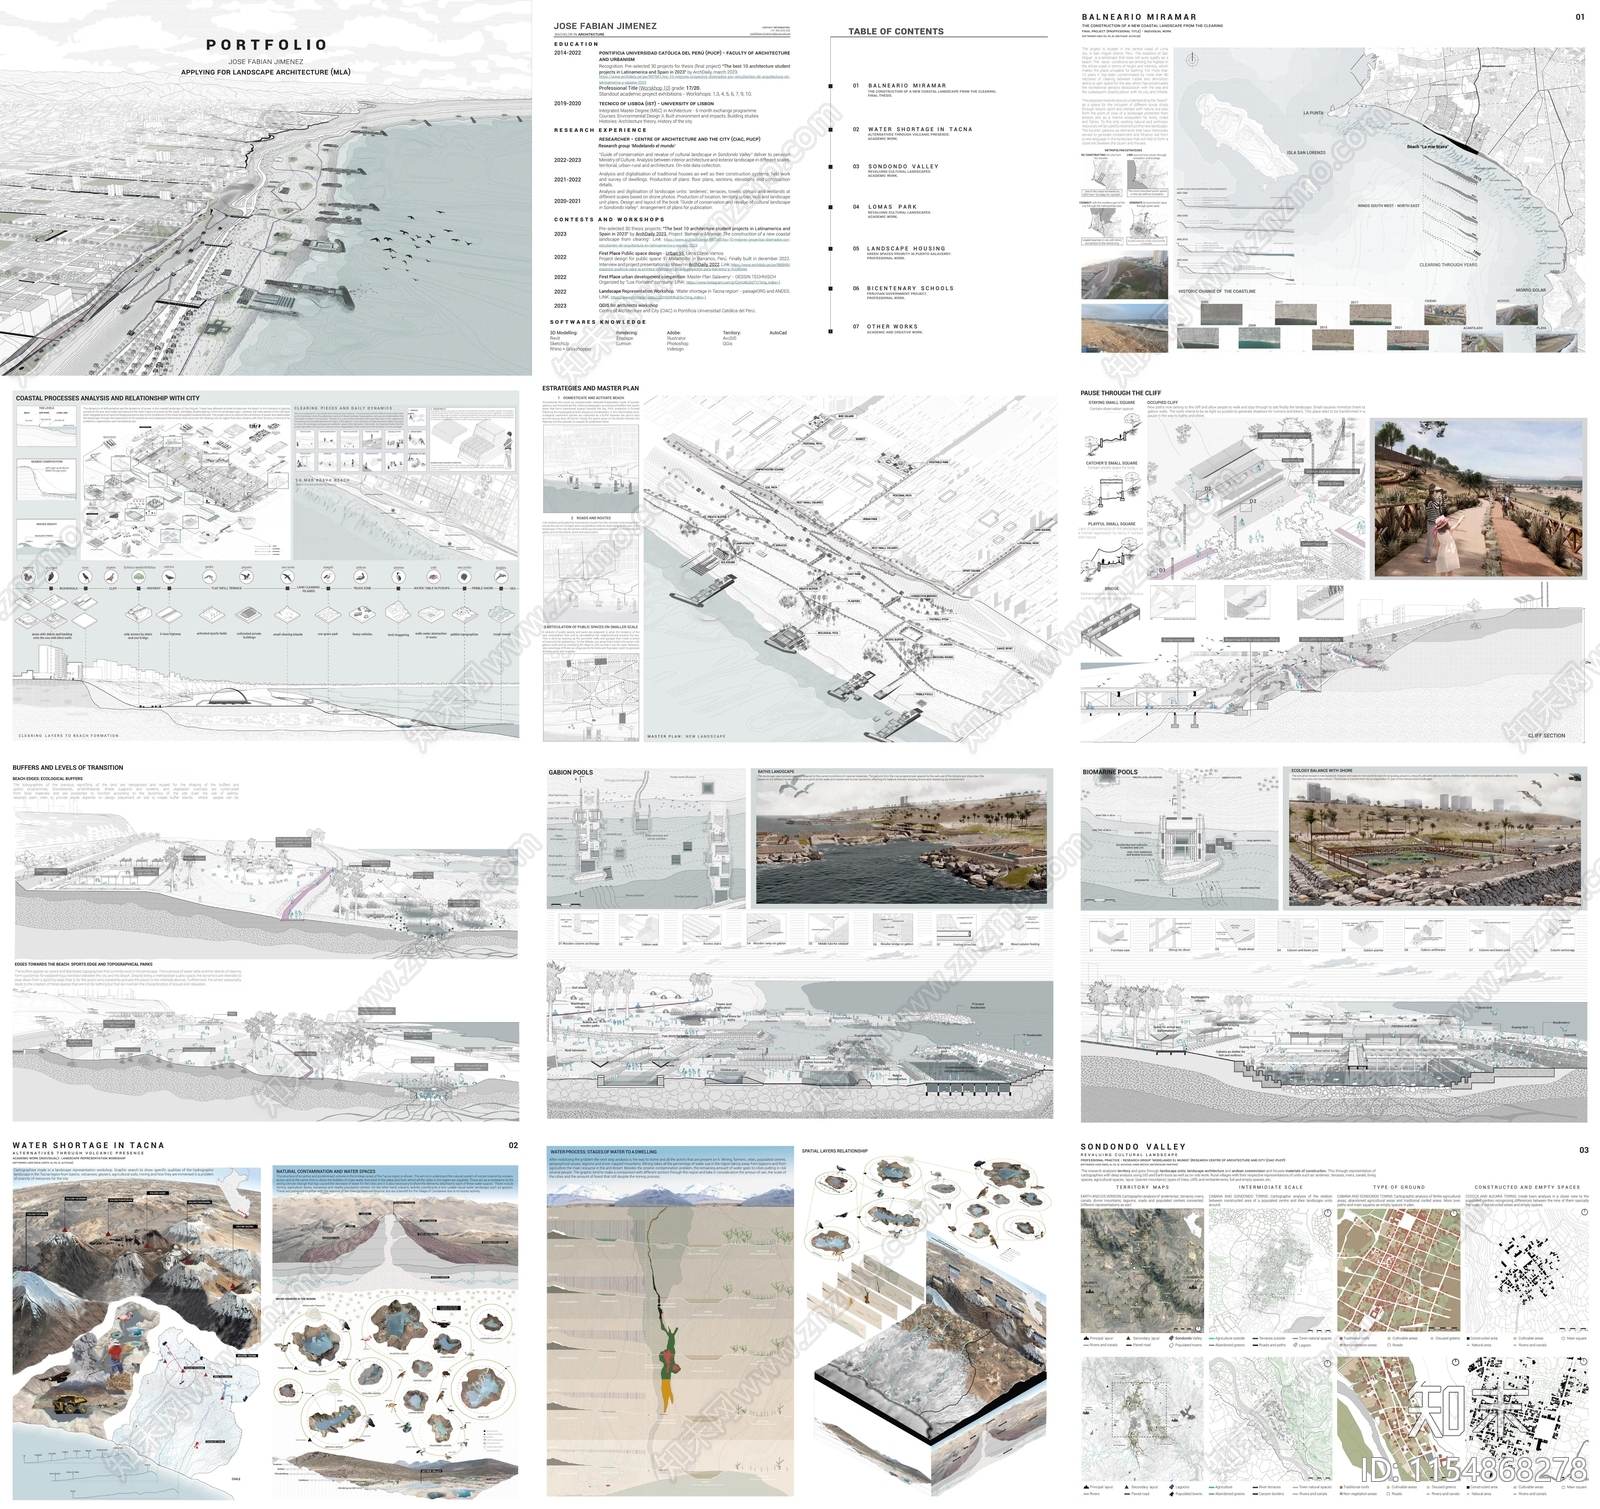Click the MORRO SOLAR label on the coastal map

1530,290
